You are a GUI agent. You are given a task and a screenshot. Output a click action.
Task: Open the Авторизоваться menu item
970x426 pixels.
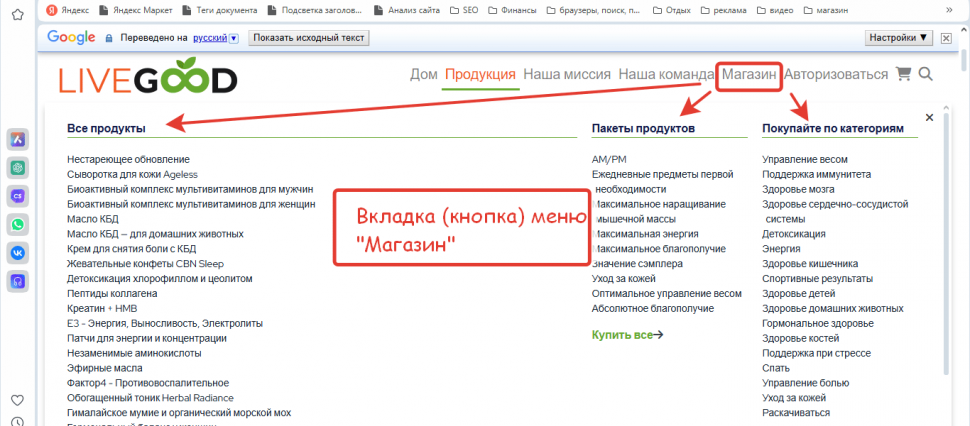pyautogui.click(x=836, y=74)
